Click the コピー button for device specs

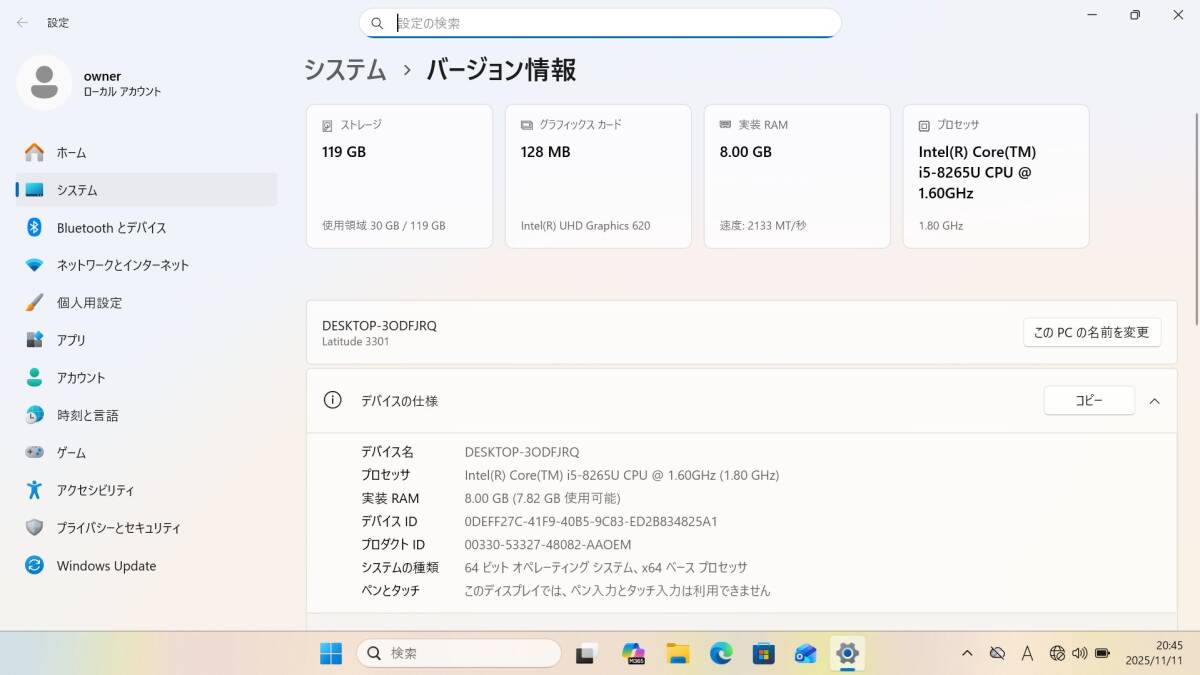pyautogui.click(x=1089, y=399)
